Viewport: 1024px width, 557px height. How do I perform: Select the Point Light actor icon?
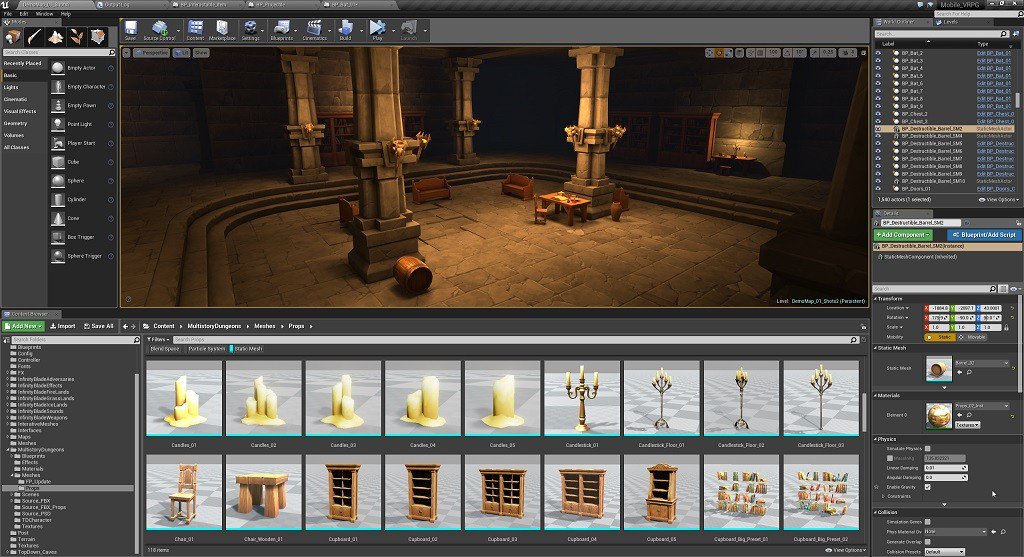coord(58,124)
